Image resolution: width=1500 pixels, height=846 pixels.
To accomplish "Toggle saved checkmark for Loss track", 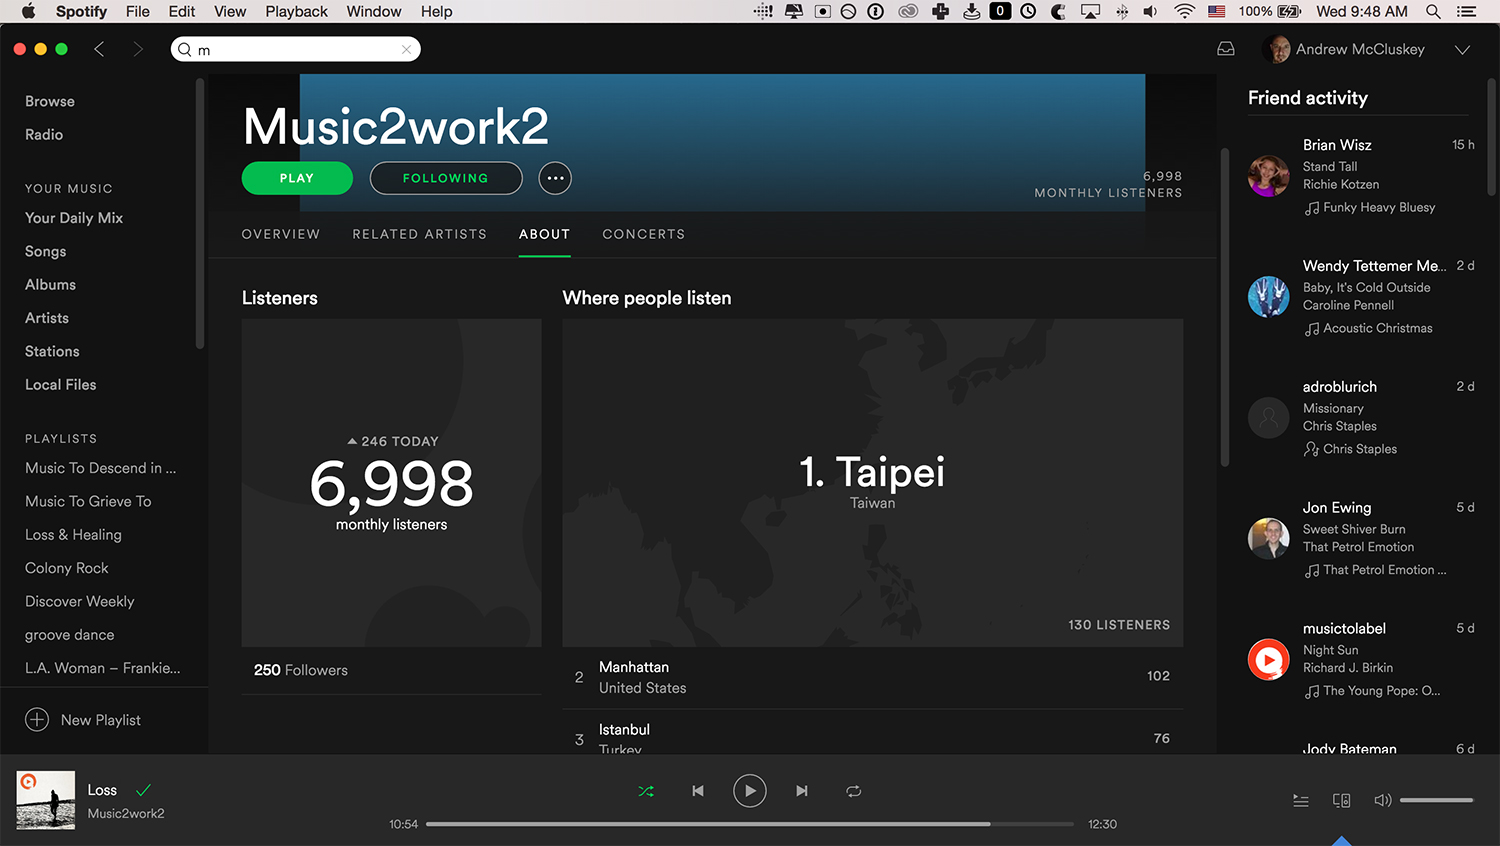I will (143, 790).
